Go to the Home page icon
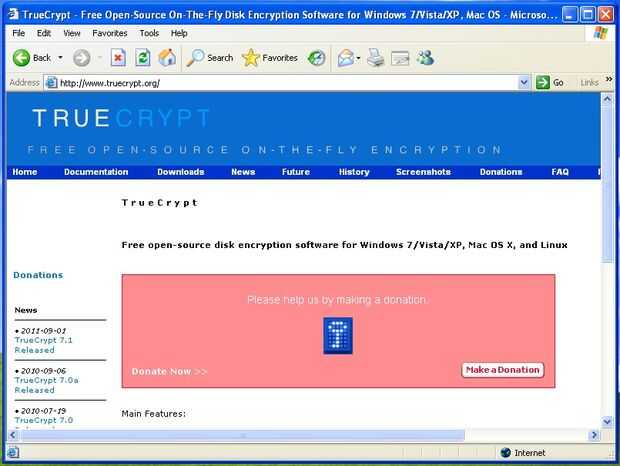This screenshot has width=620, height=466. pos(167,58)
